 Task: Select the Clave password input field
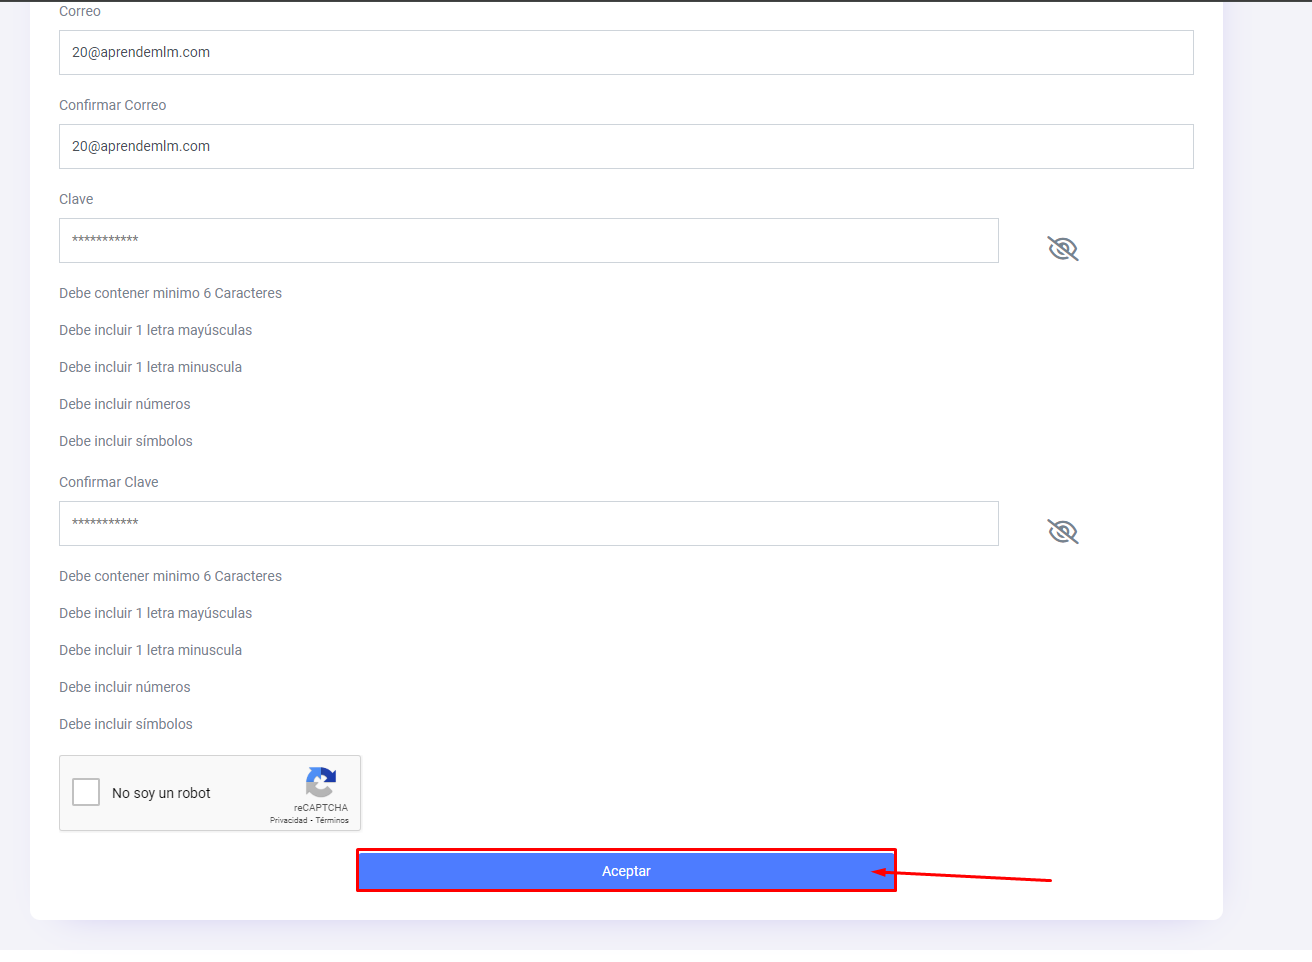(528, 240)
